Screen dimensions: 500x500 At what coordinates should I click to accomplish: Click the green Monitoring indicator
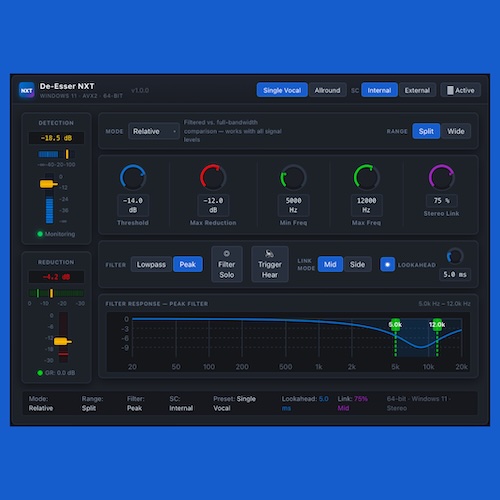[40, 234]
